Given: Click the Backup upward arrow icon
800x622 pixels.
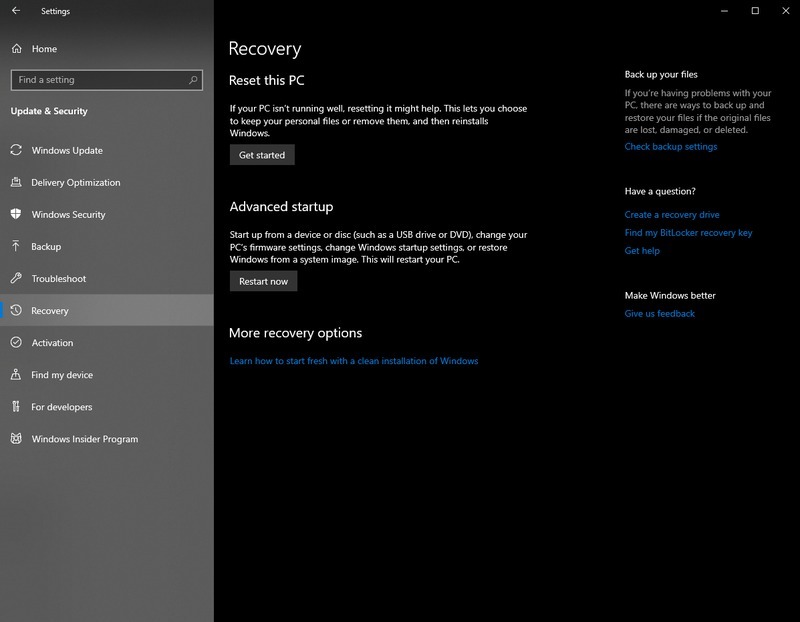Looking at the screenshot, I should pyautogui.click(x=16, y=246).
